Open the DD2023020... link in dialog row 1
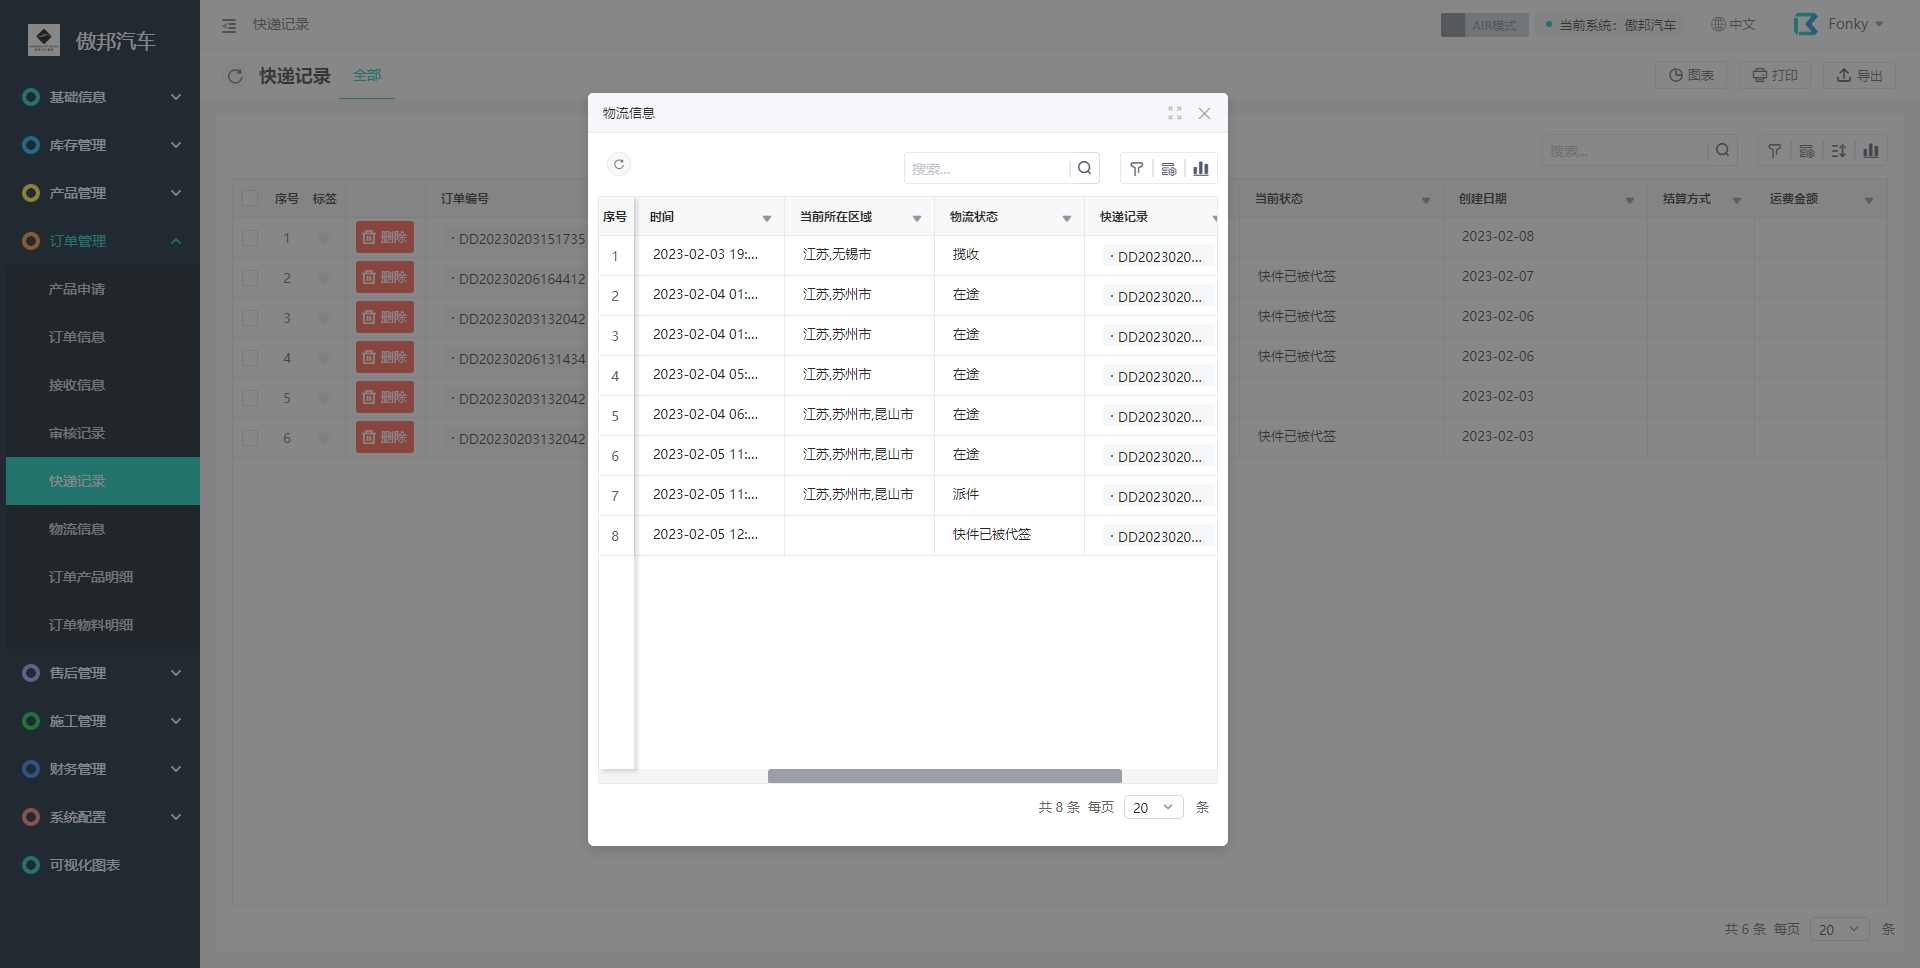Viewport: 1920px width, 968px height. 1160,257
